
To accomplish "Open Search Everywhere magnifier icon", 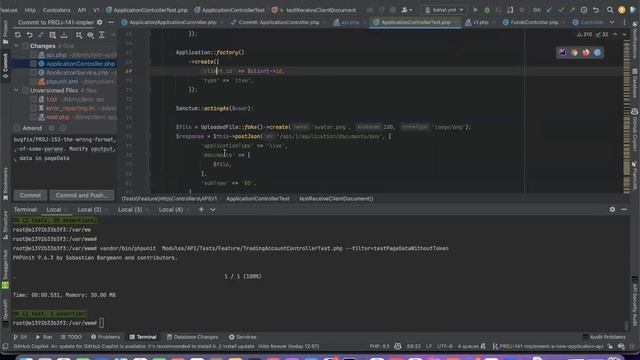I will point(610,10).
